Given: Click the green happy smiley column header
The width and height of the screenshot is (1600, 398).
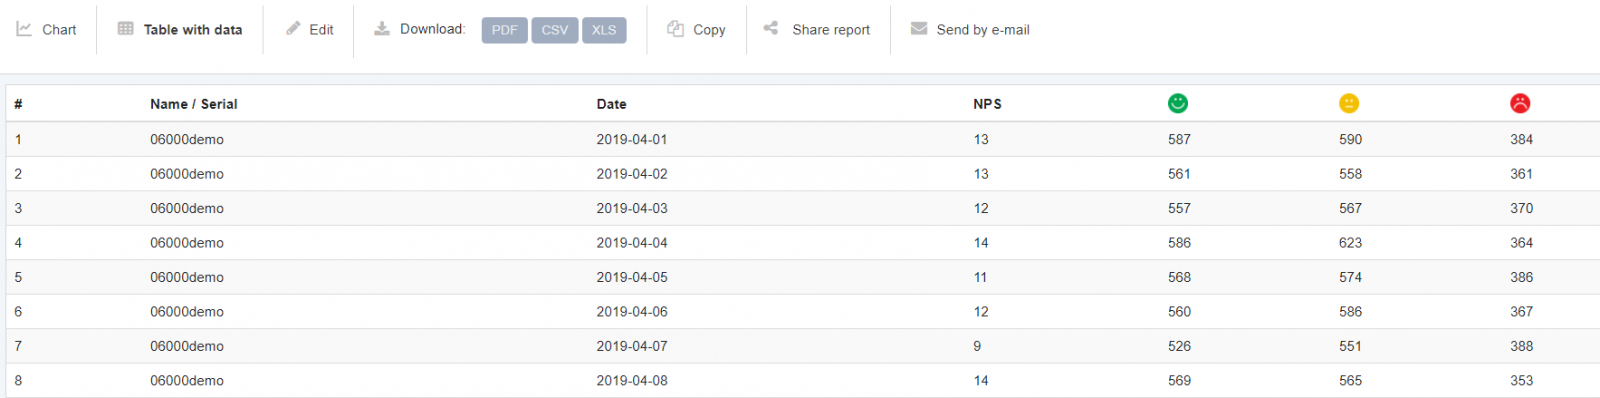Looking at the screenshot, I should click(x=1178, y=103).
